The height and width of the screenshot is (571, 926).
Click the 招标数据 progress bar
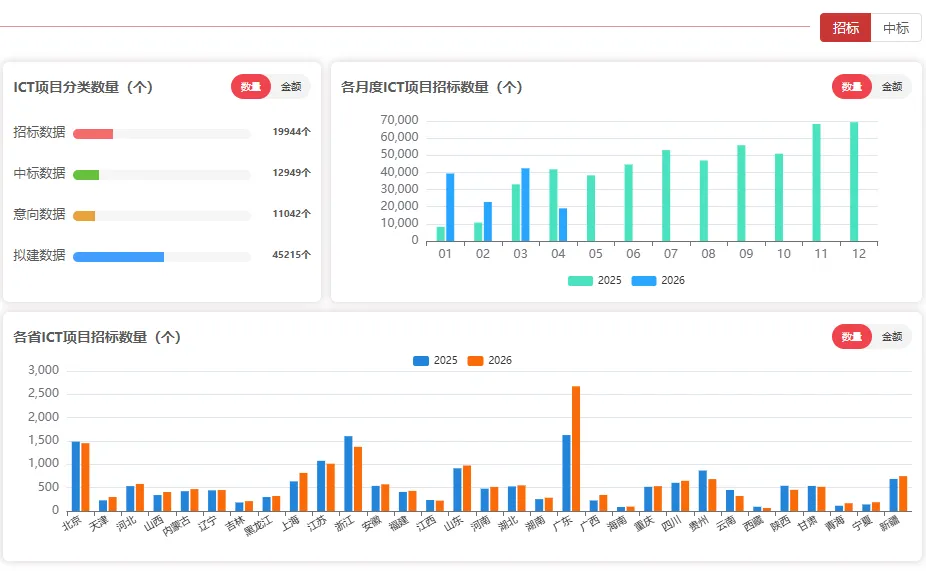pos(162,134)
